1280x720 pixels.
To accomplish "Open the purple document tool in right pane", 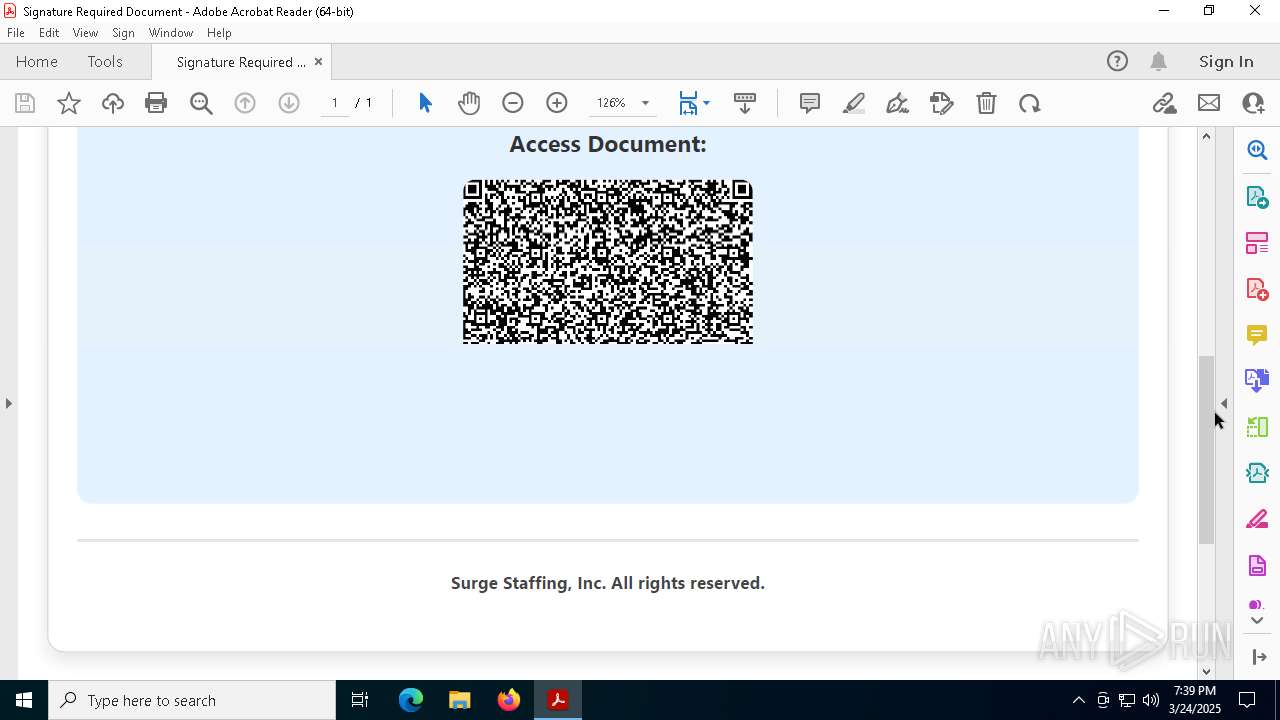I will click(x=1257, y=565).
